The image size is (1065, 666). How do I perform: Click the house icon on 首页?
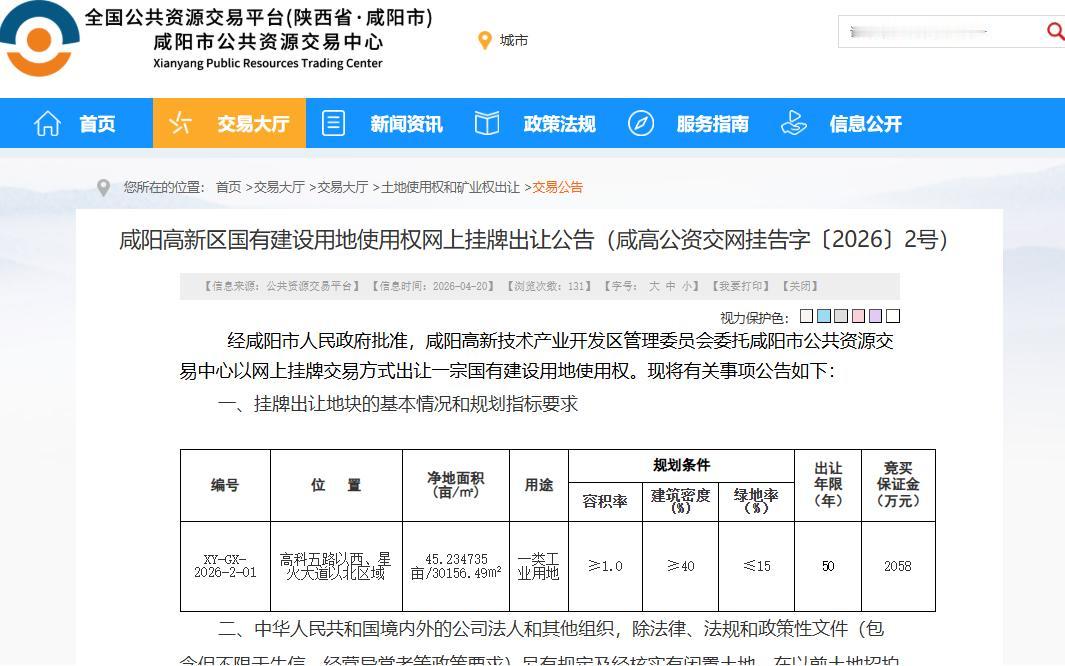click(x=47, y=122)
